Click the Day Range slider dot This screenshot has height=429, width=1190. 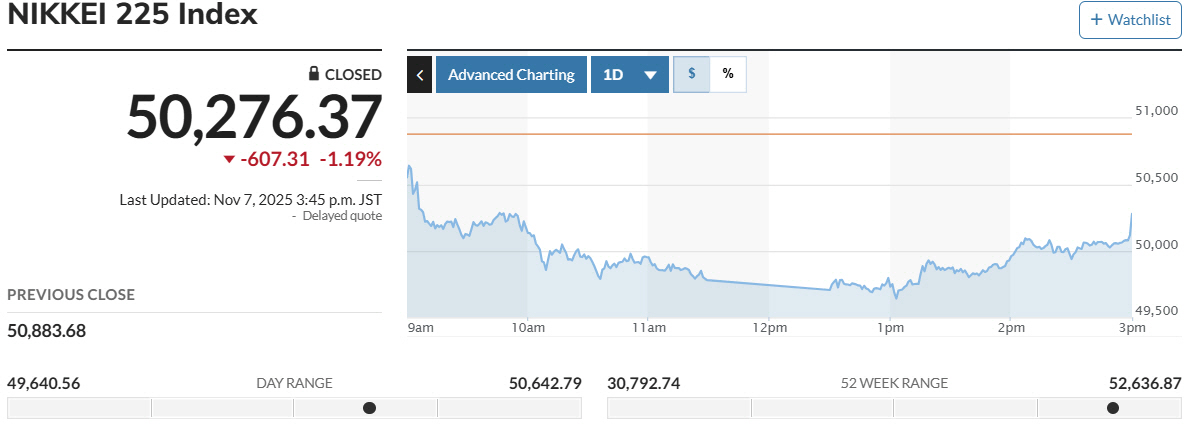click(369, 407)
